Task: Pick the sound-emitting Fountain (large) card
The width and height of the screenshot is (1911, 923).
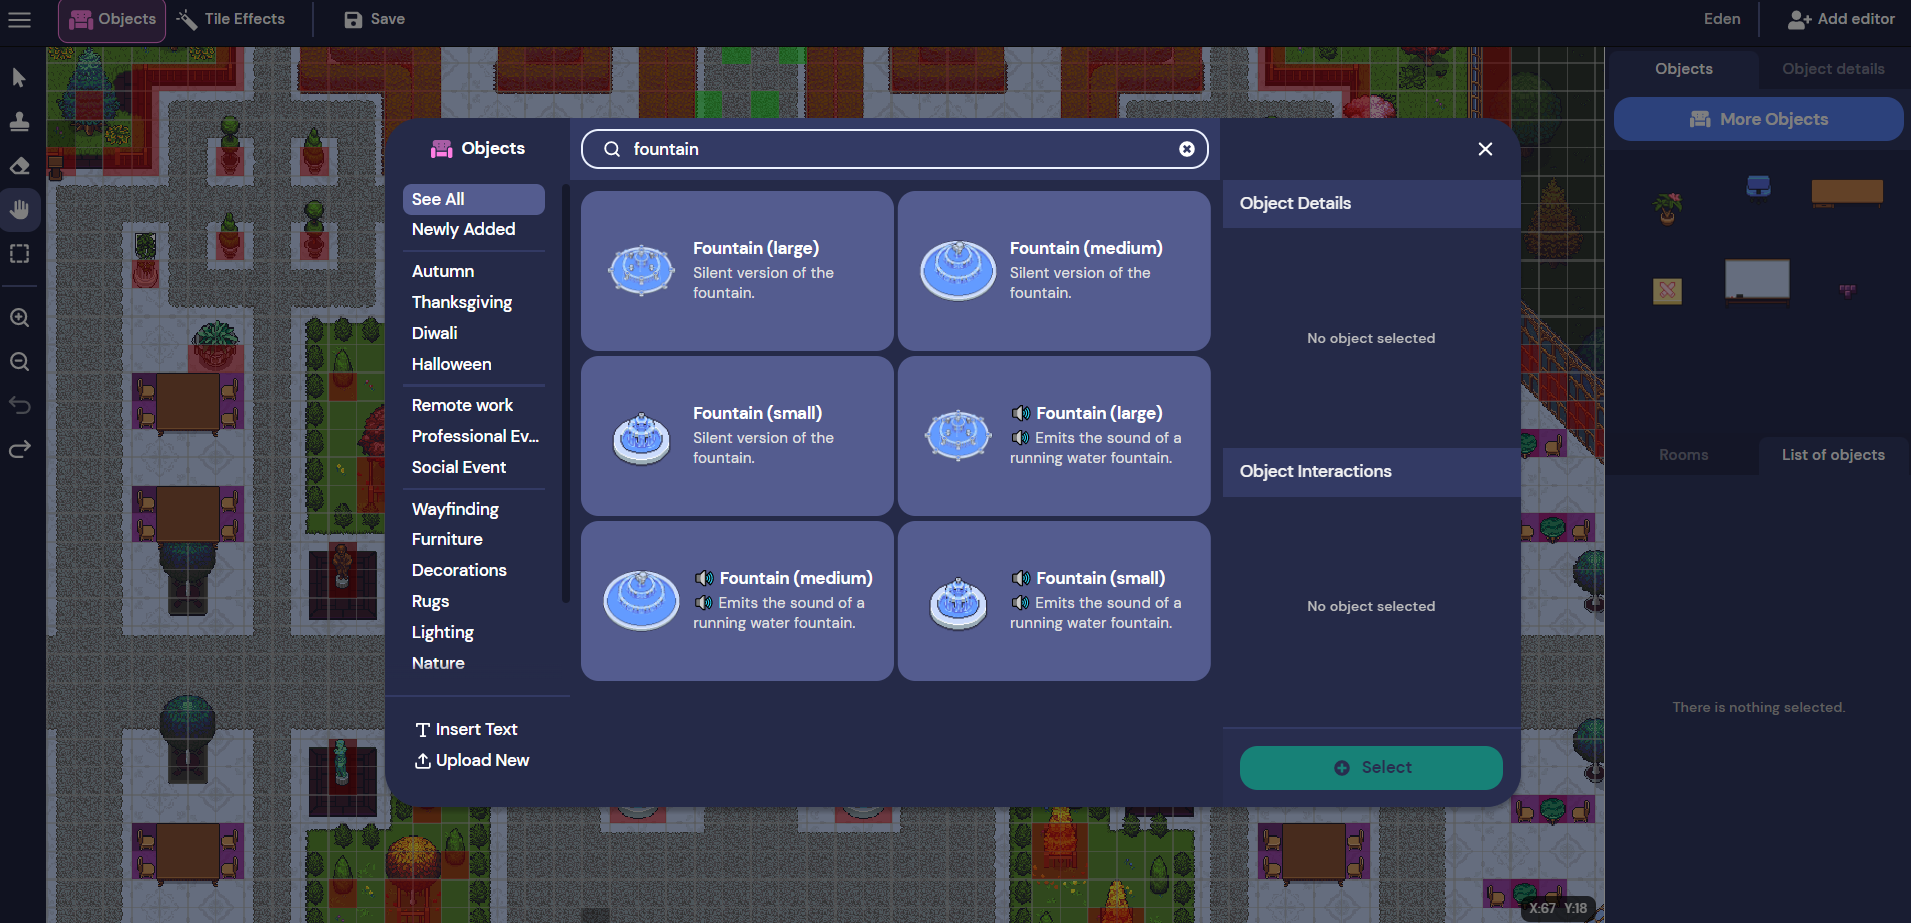Action: pos(1054,436)
